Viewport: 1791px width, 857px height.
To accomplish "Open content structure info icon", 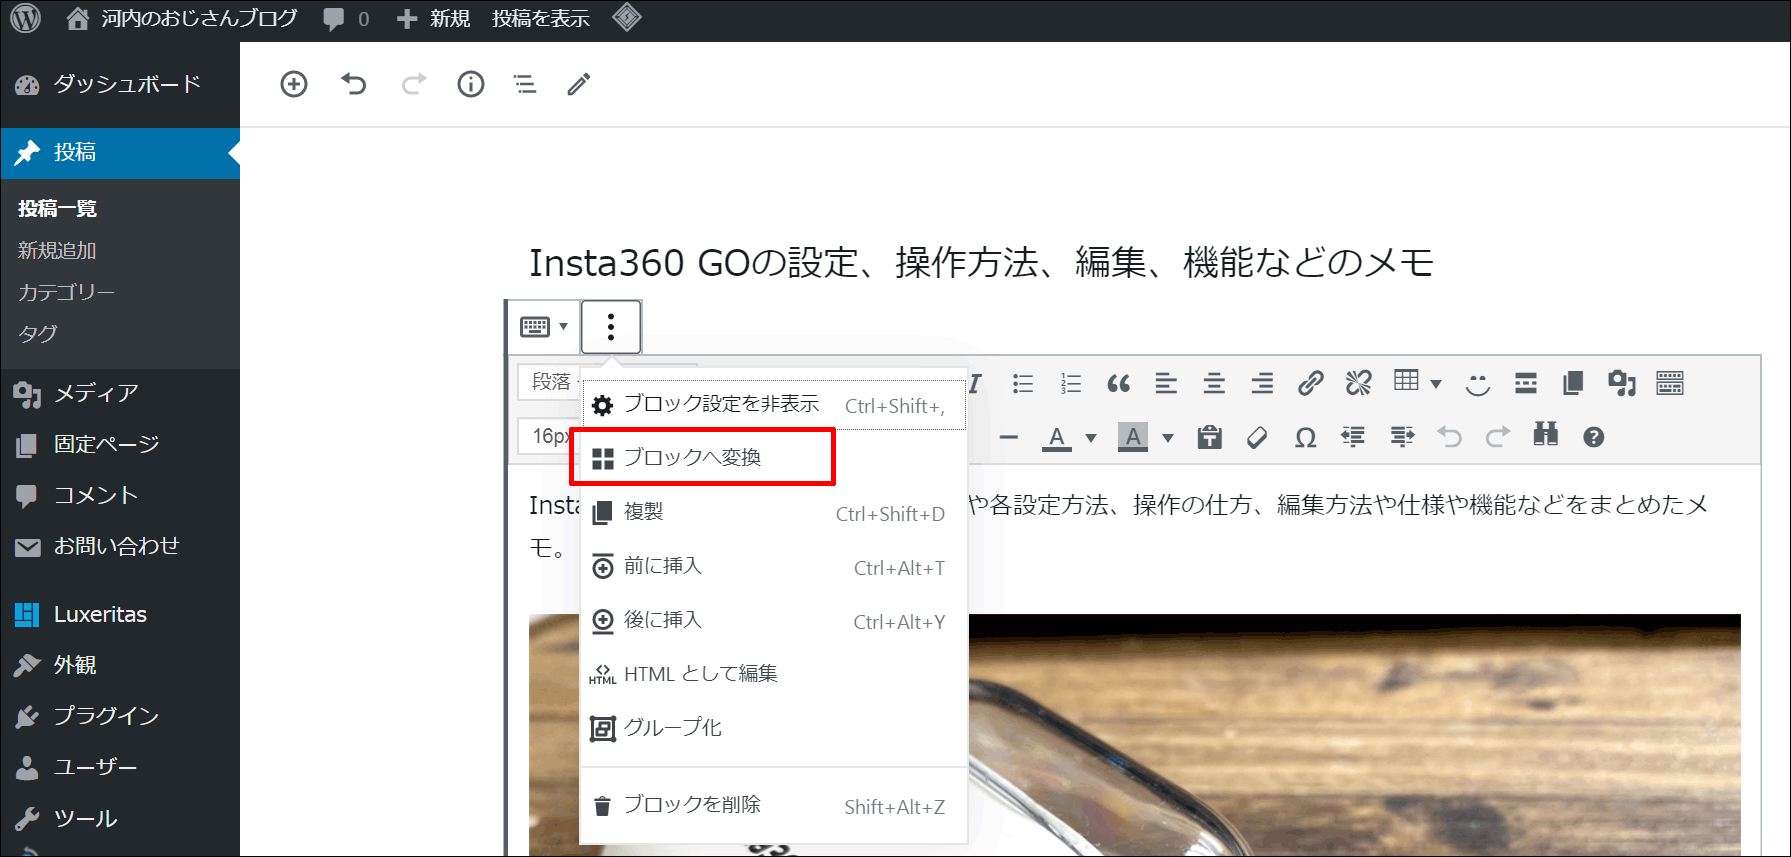I will pyautogui.click(x=471, y=84).
